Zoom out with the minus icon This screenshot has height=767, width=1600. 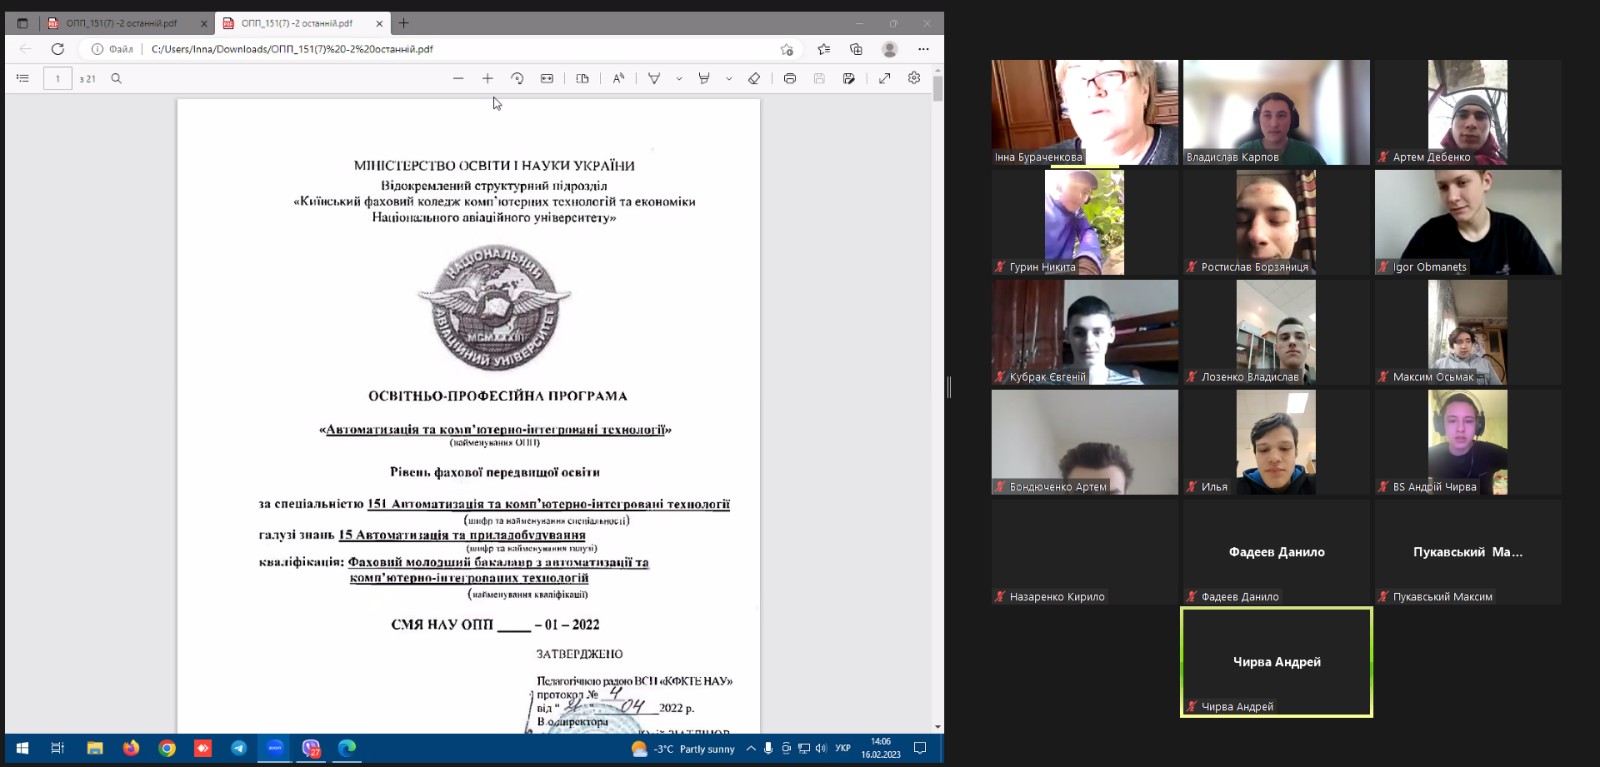[458, 78]
